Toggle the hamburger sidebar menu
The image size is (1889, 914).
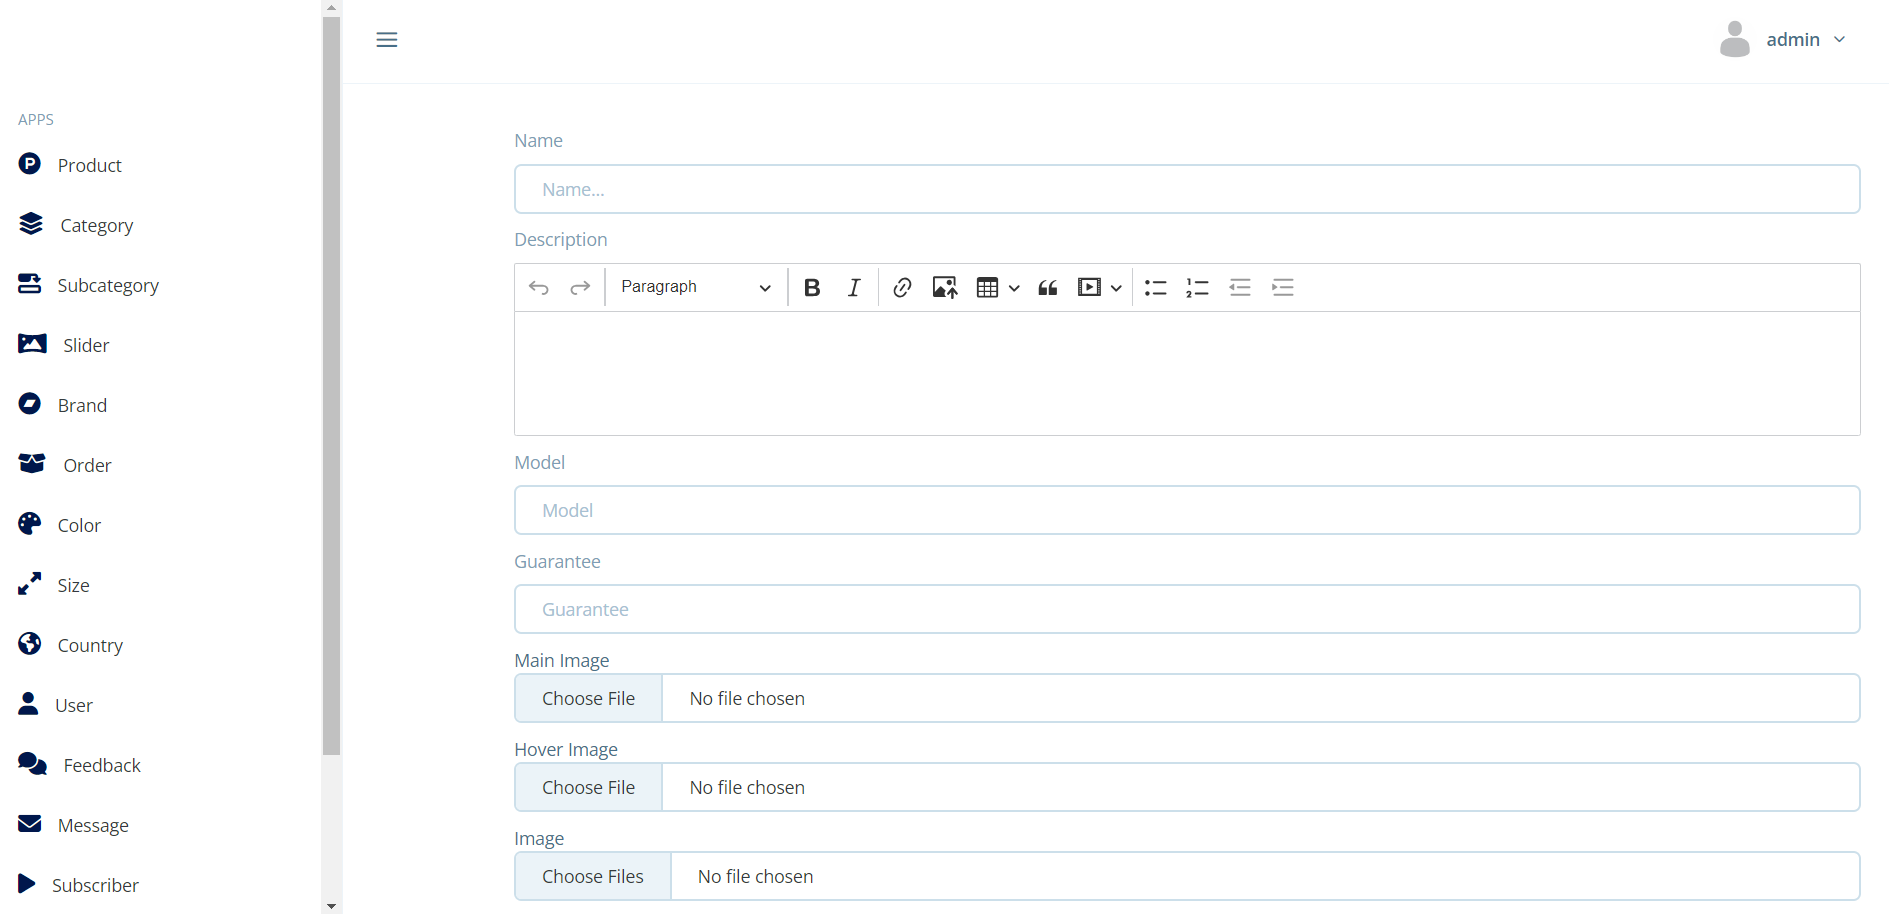tap(387, 40)
